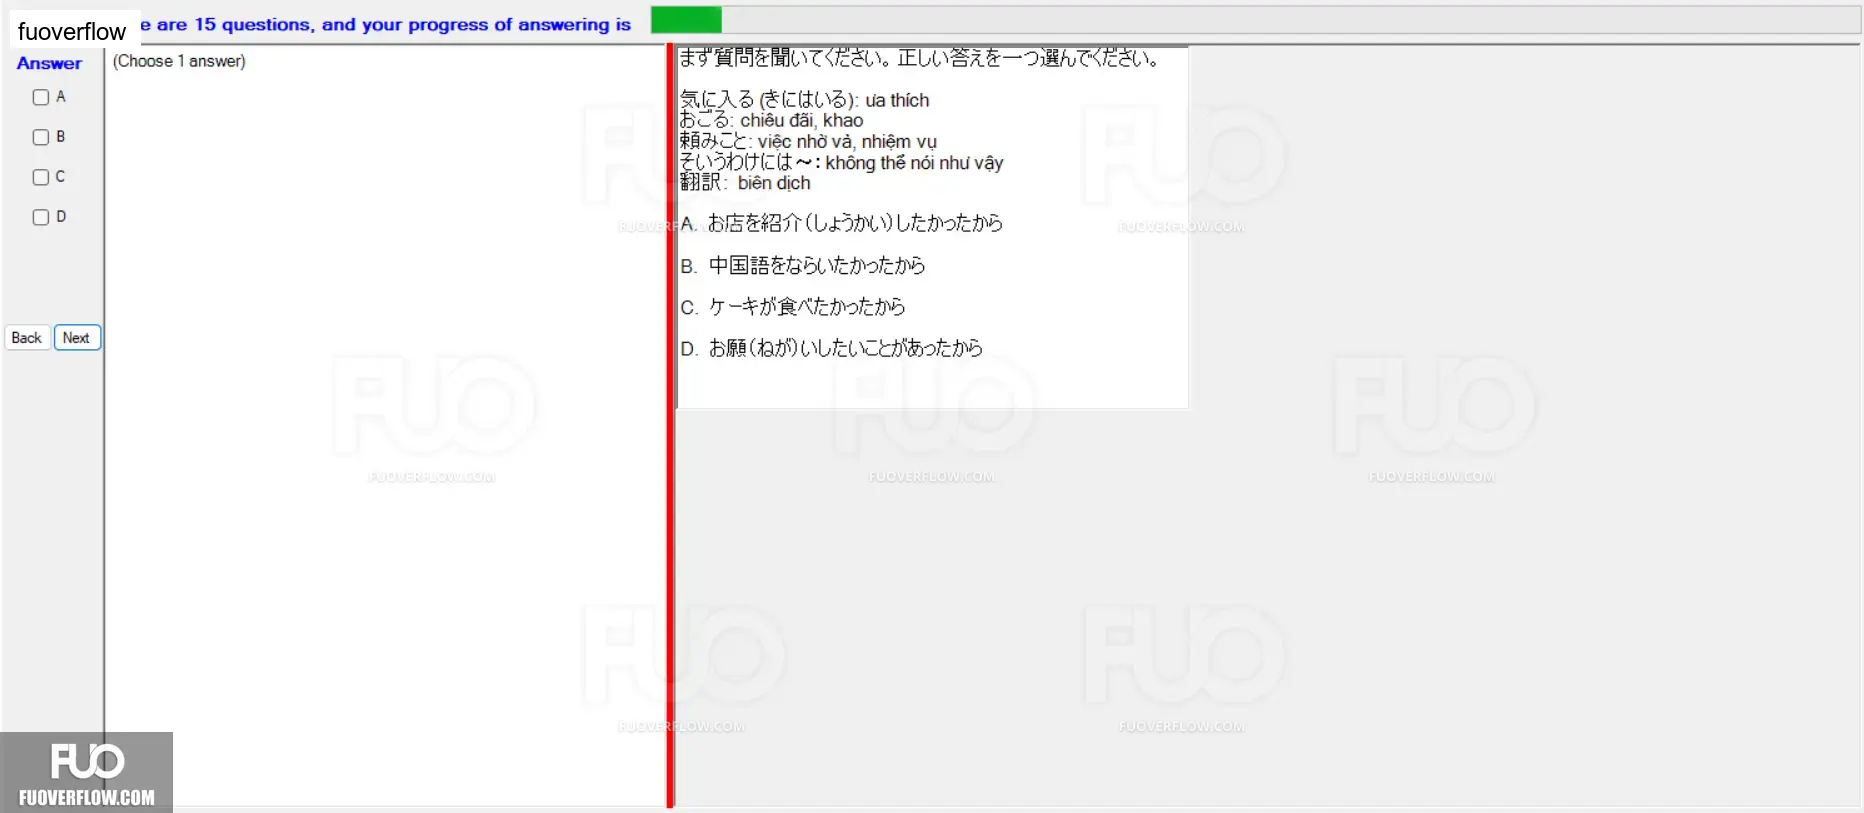Click answer text A お店を紹介したかったから
The height and width of the screenshot is (813, 1864).
click(x=842, y=223)
